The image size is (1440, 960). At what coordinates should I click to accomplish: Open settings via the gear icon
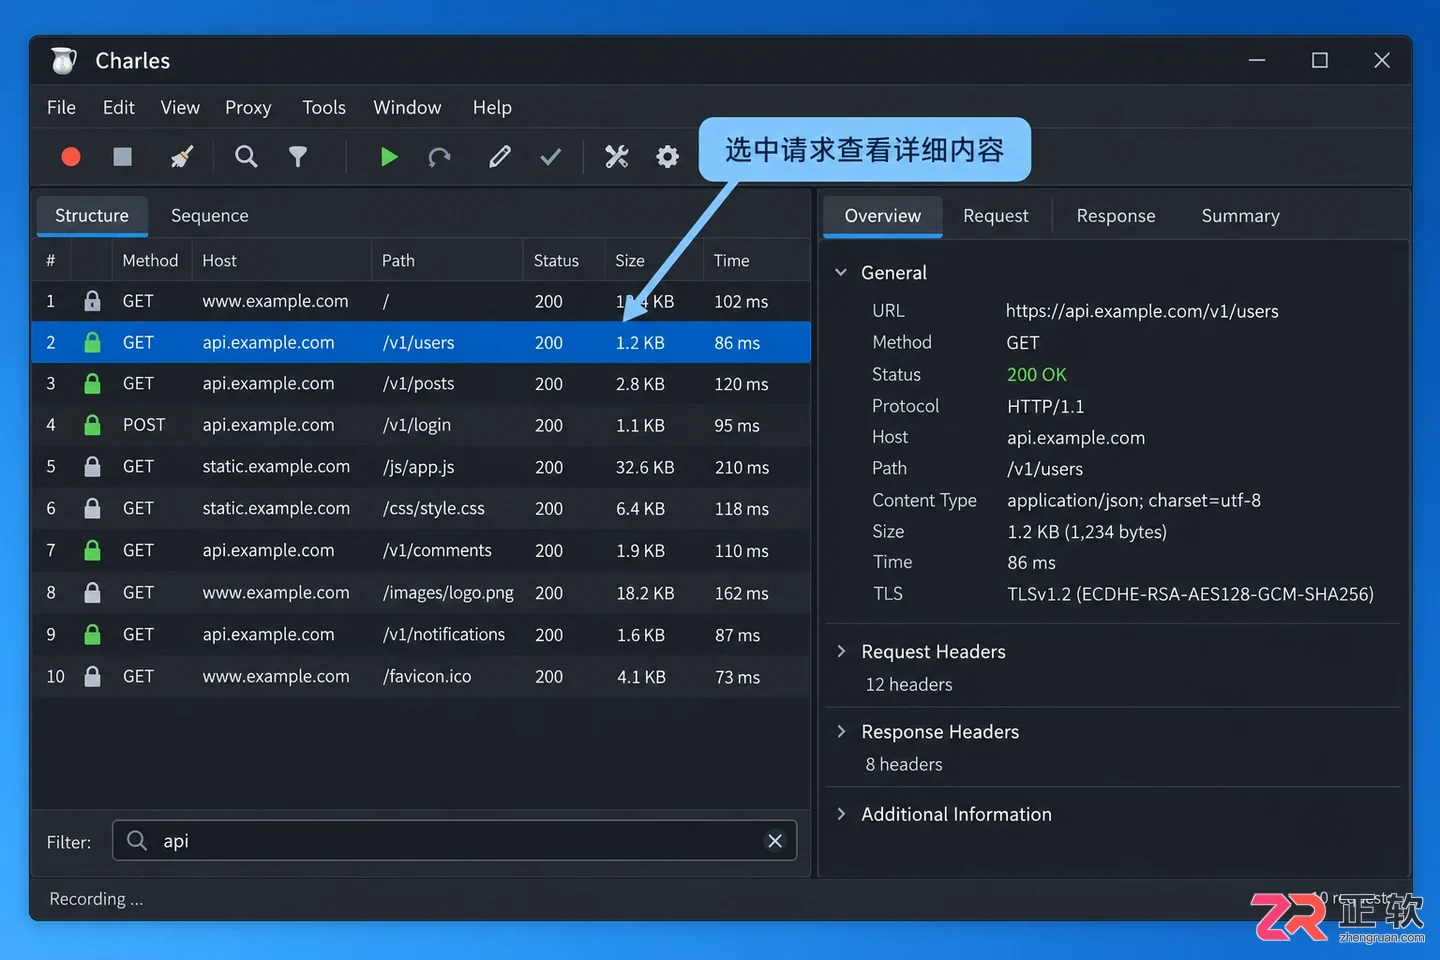click(667, 157)
